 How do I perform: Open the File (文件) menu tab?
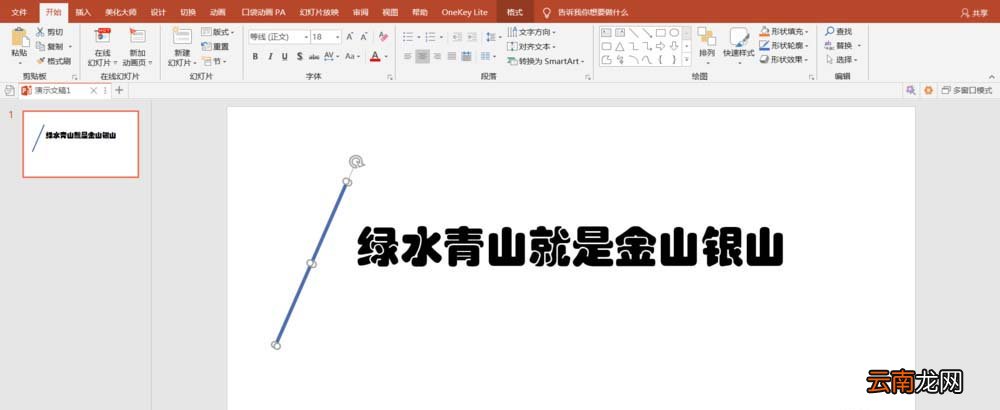(x=19, y=12)
